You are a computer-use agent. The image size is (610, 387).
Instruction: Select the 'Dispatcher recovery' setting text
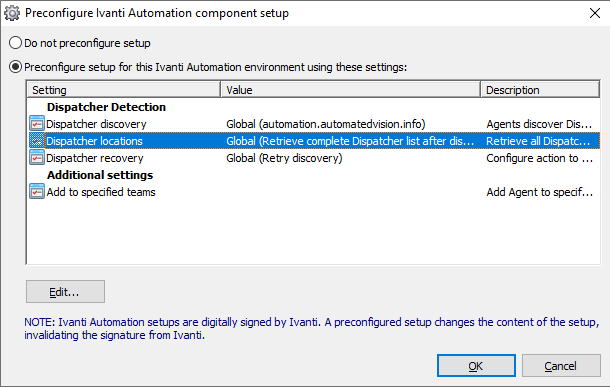(95, 158)
